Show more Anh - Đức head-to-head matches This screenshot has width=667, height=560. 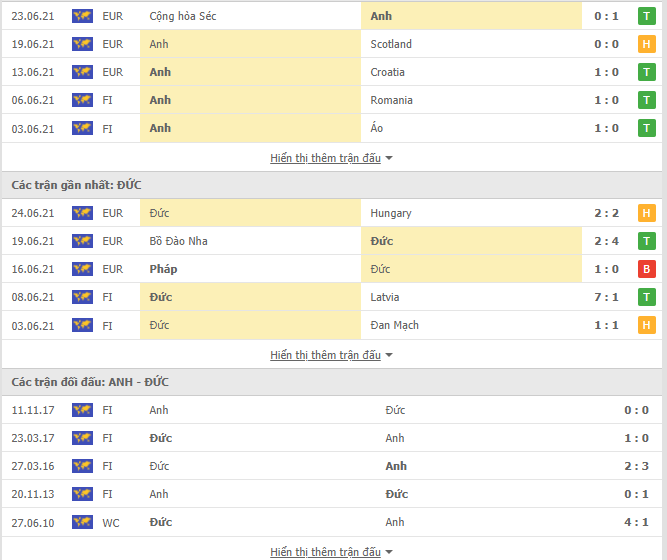[x=331, y=552]
